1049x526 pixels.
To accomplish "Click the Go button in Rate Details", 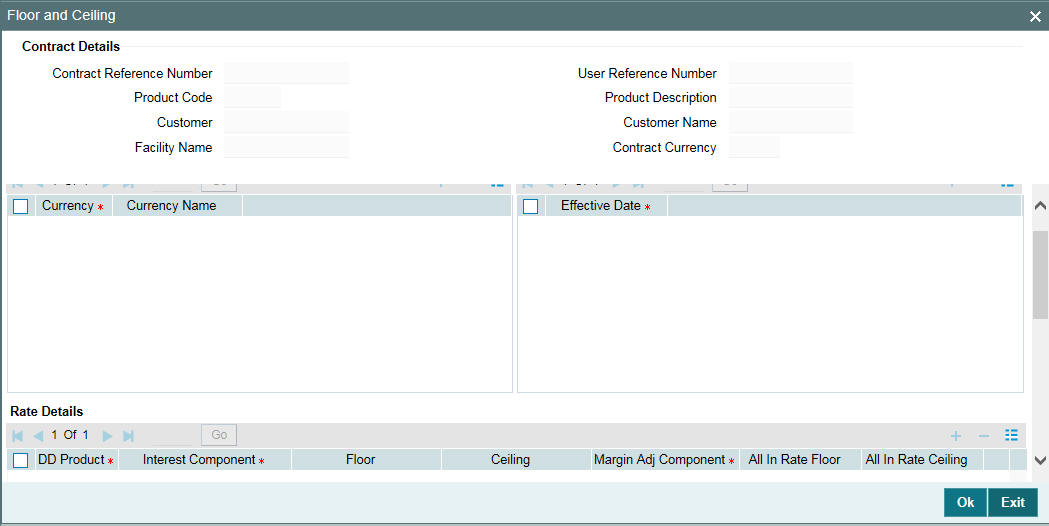I will (x=219, y=435).
